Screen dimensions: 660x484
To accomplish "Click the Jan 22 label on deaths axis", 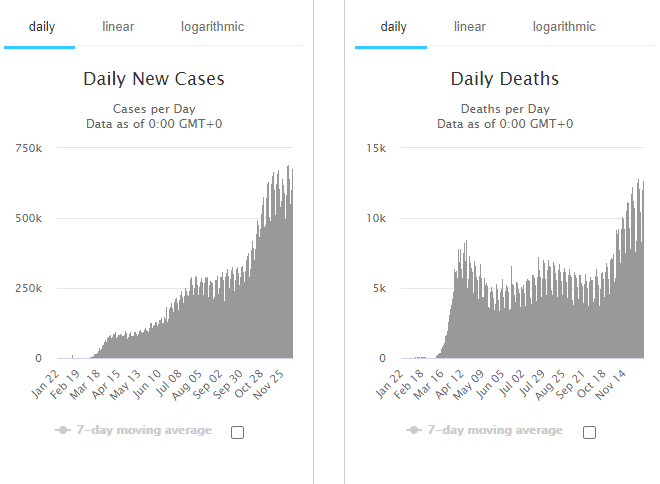I will point(389,385).
